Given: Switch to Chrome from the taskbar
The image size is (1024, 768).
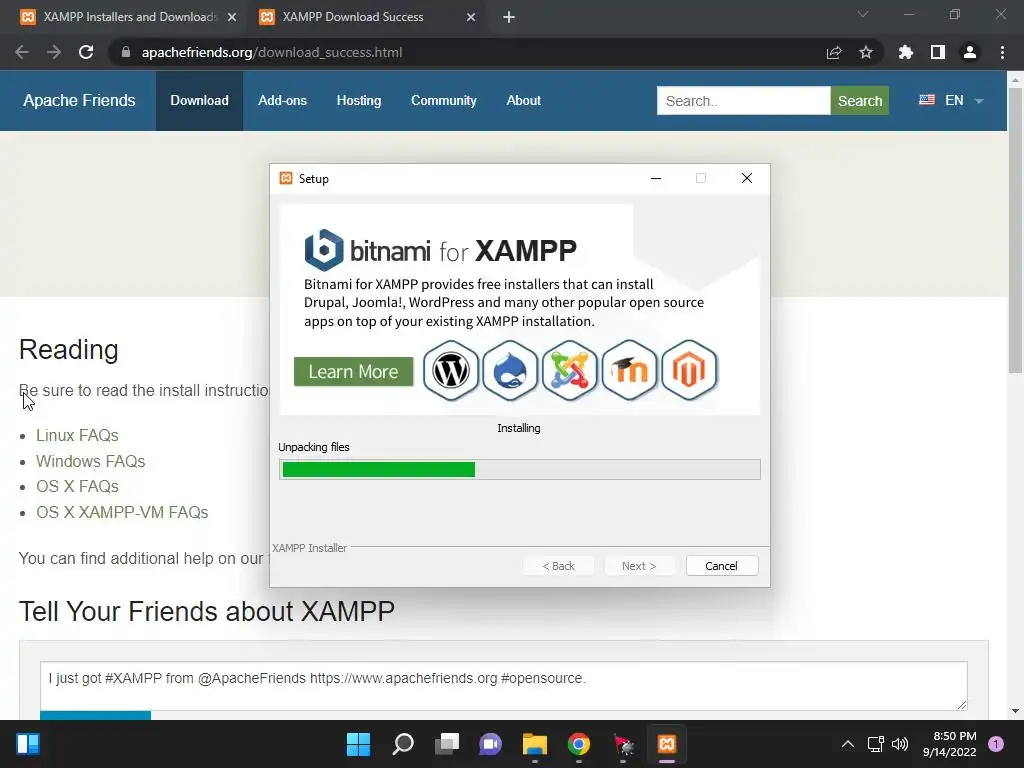Looking at the screenshot, I should pyautogui.click(x=579, y=744).
